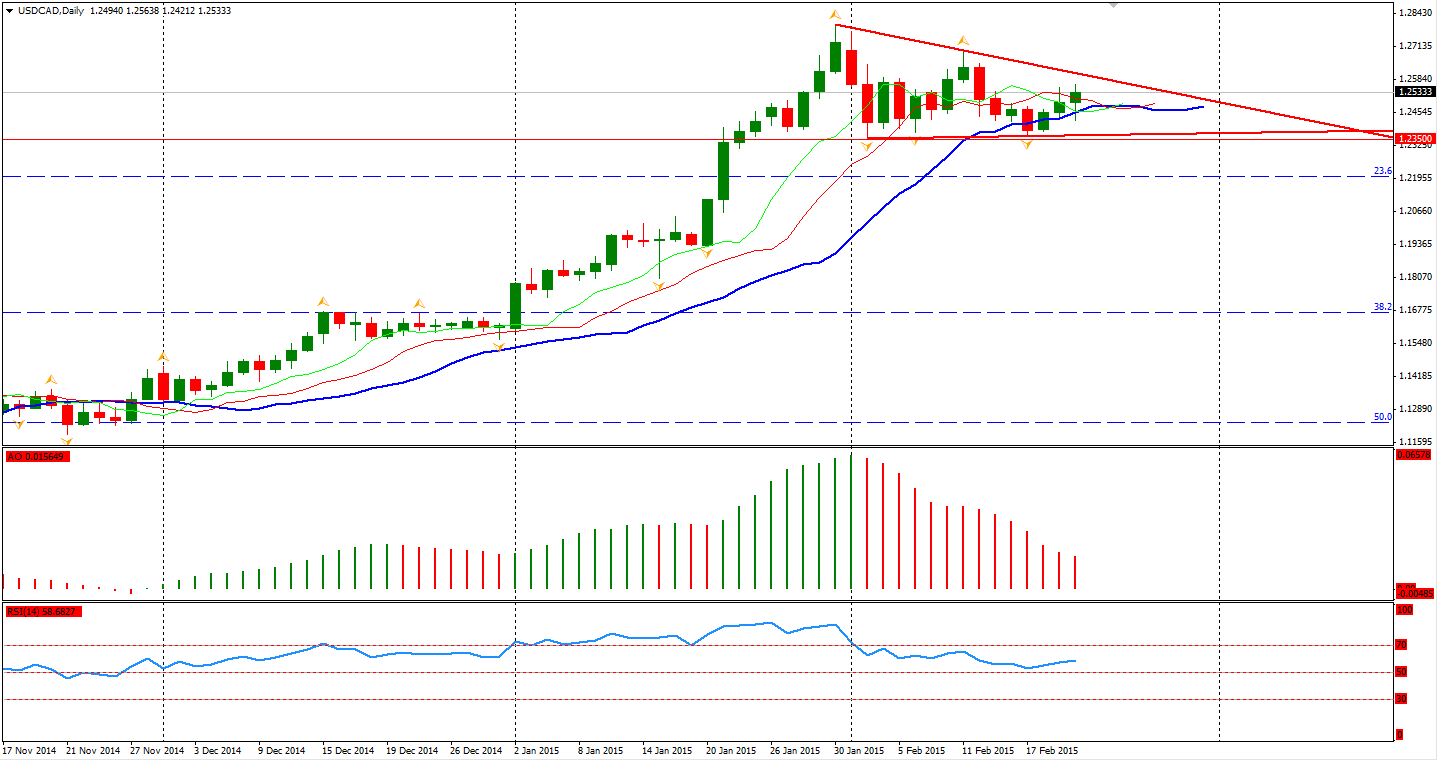
Task: Click the 1.27135 price scale value
Action: tap(1418, 46)
